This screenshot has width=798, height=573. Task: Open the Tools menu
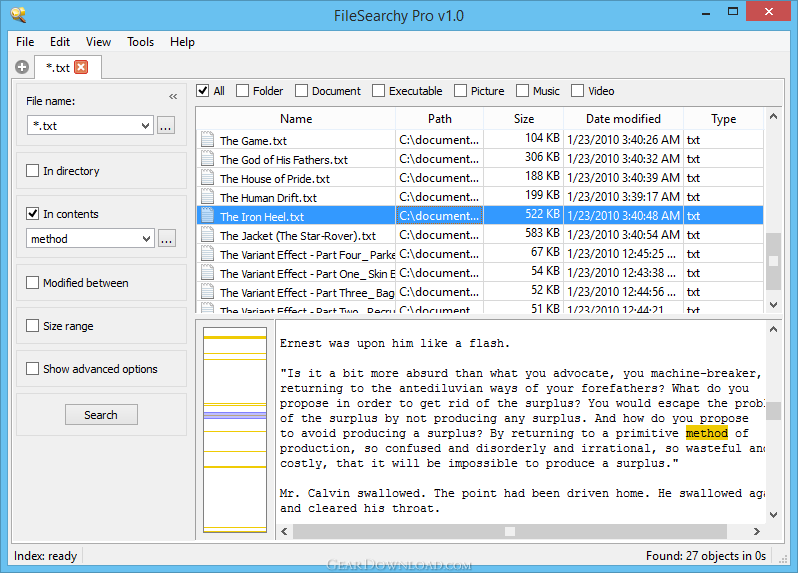pyautogui.click(x=140, y=42)
